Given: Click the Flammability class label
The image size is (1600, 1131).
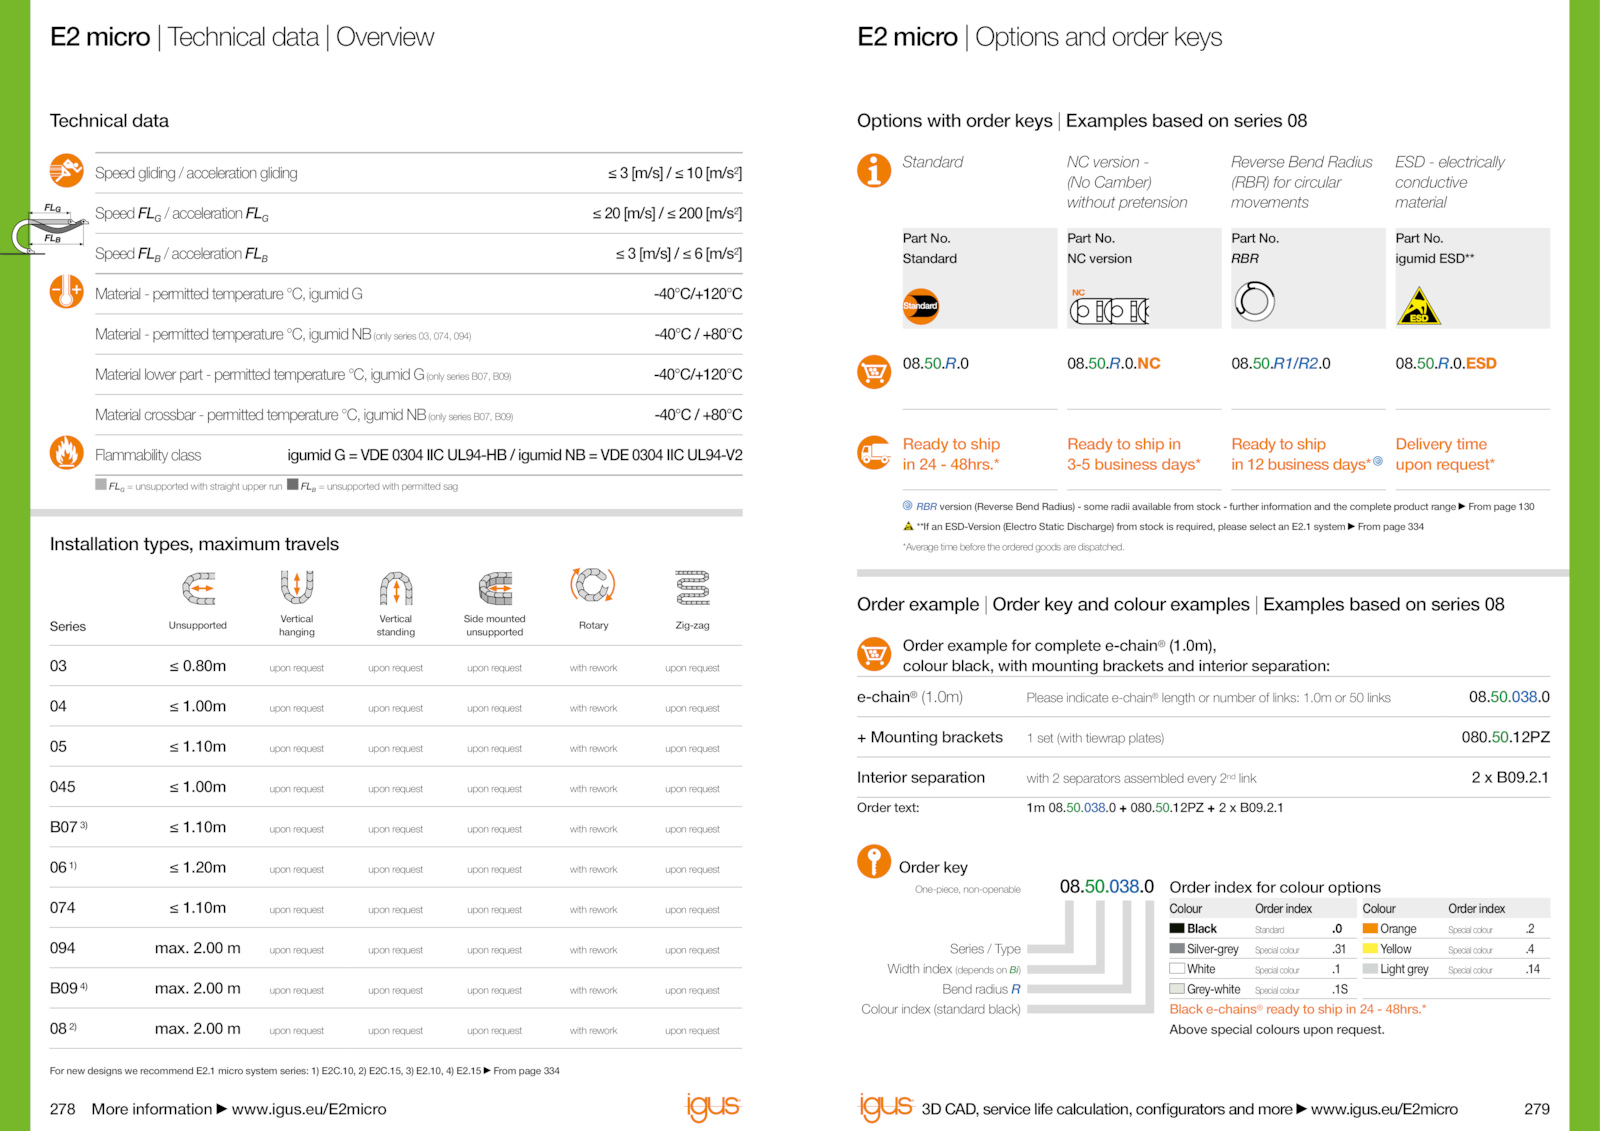Looking at the screenshot, I should click(x=148, y=455).
